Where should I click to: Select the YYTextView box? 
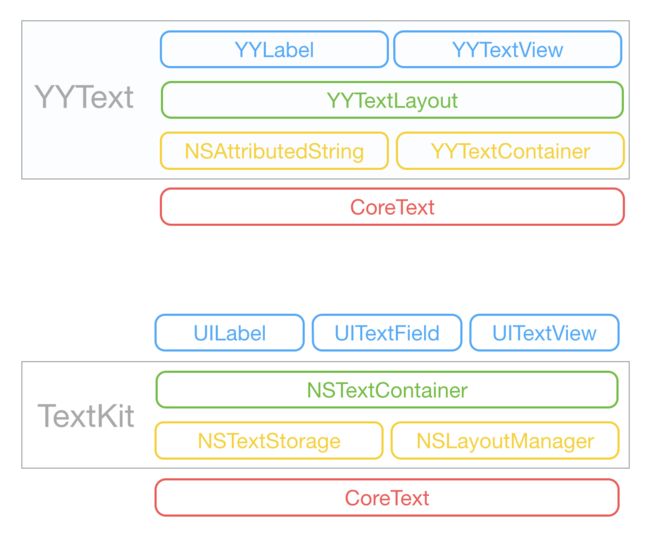(507, 49)
